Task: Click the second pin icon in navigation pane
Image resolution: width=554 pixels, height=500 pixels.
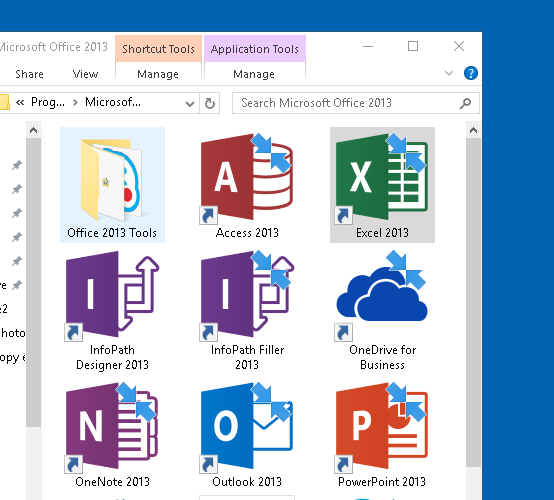Action: [x=17, y=189]
